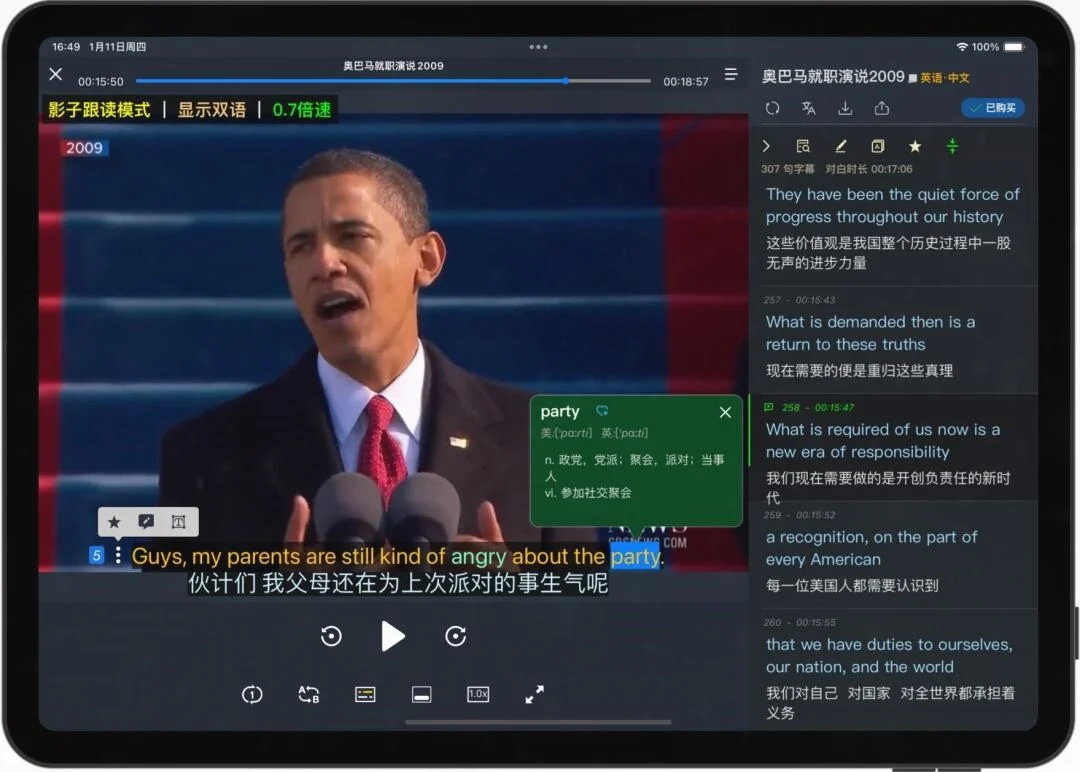Viewport: 1080px width, 772px height.
Task: Click the word angry in subtitle
Action: tap(479, 556)
